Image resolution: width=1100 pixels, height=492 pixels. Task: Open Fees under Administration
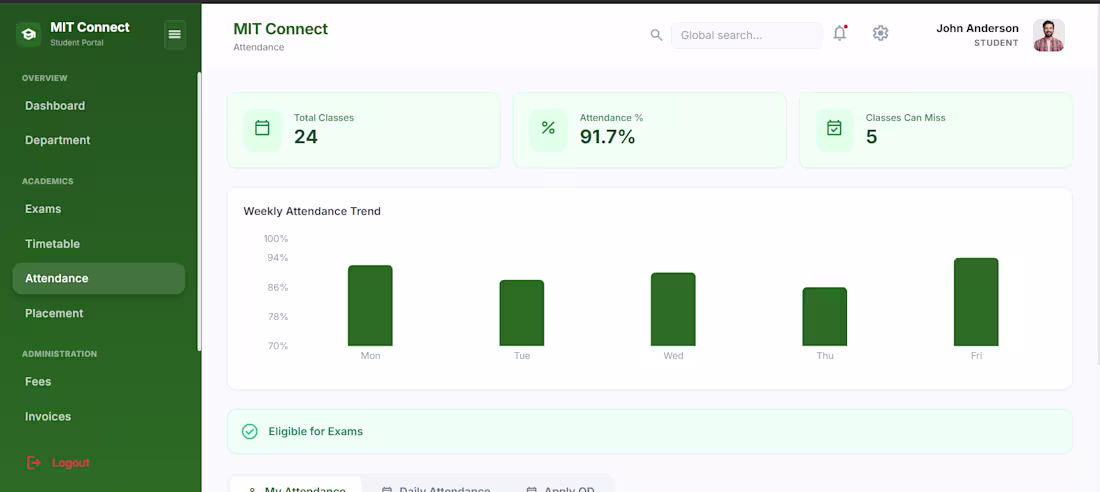98,382
